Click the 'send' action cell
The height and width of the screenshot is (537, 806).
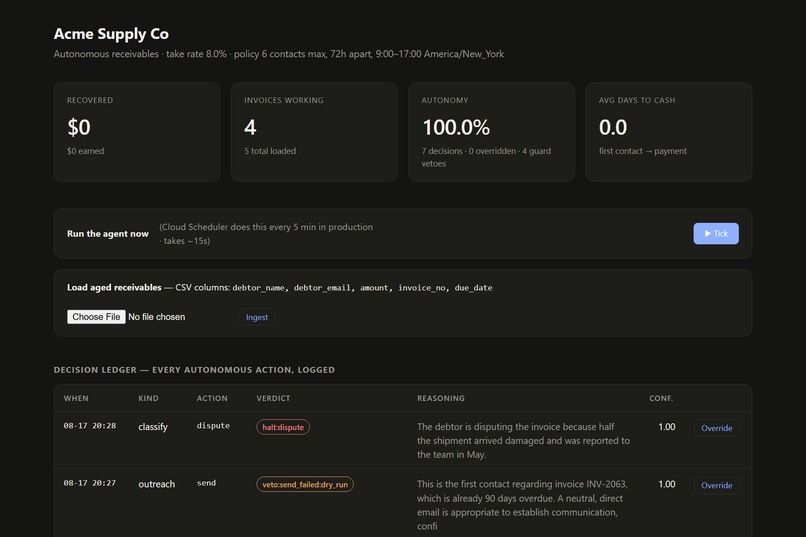pyautogui.click(x=206, y=483)
